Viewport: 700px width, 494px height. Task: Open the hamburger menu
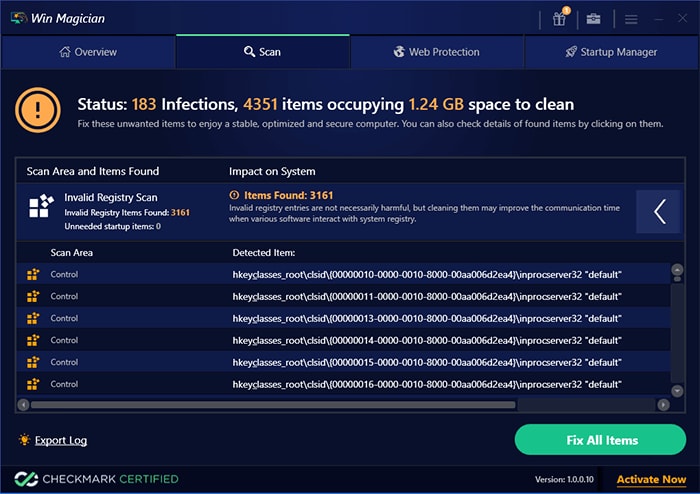[631, 19]
